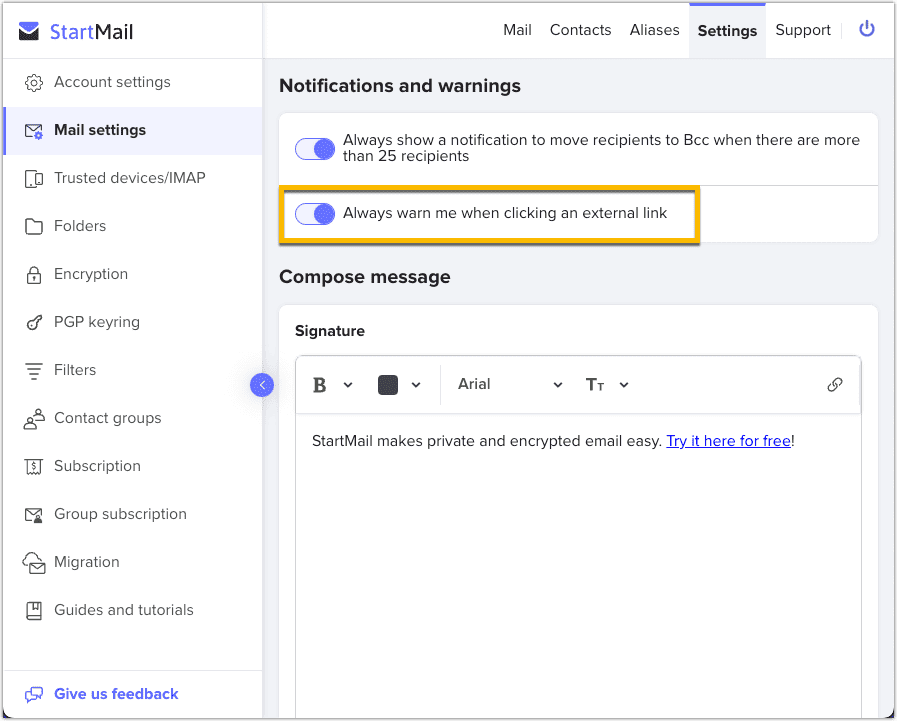Viewport: 897px width, 721px height.
Task: Click the Migration cloud icon
Action: pos(34,562)
